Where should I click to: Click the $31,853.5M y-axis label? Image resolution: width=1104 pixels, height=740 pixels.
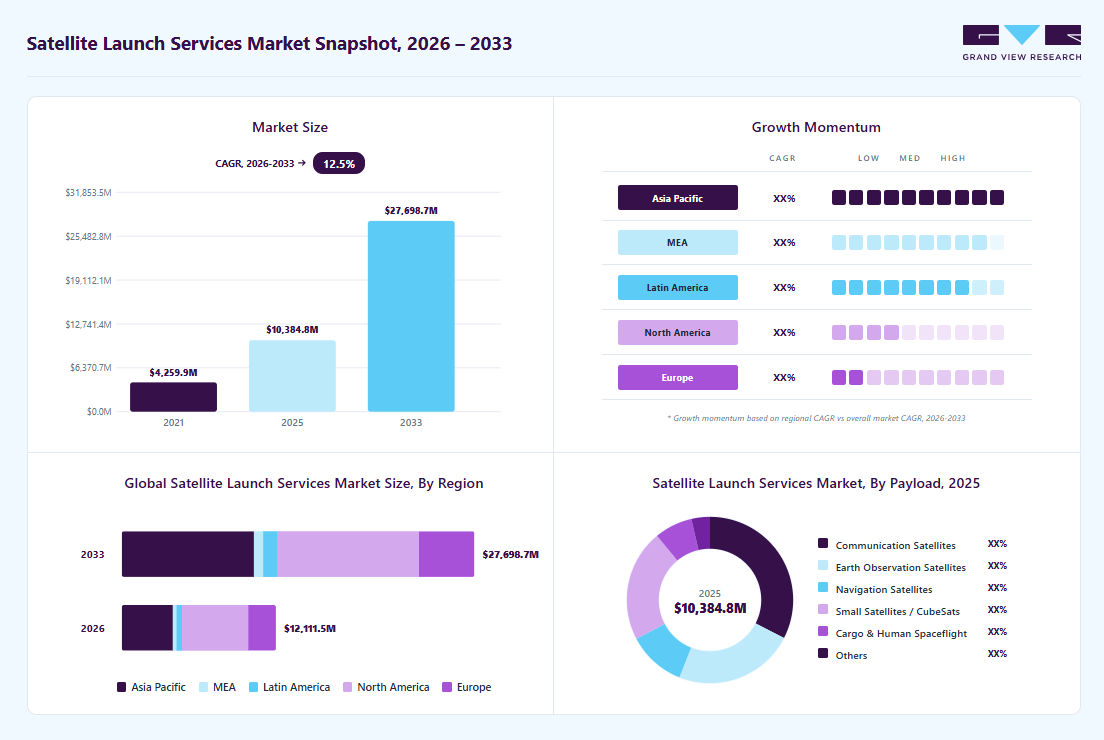(x=88, y=192)
